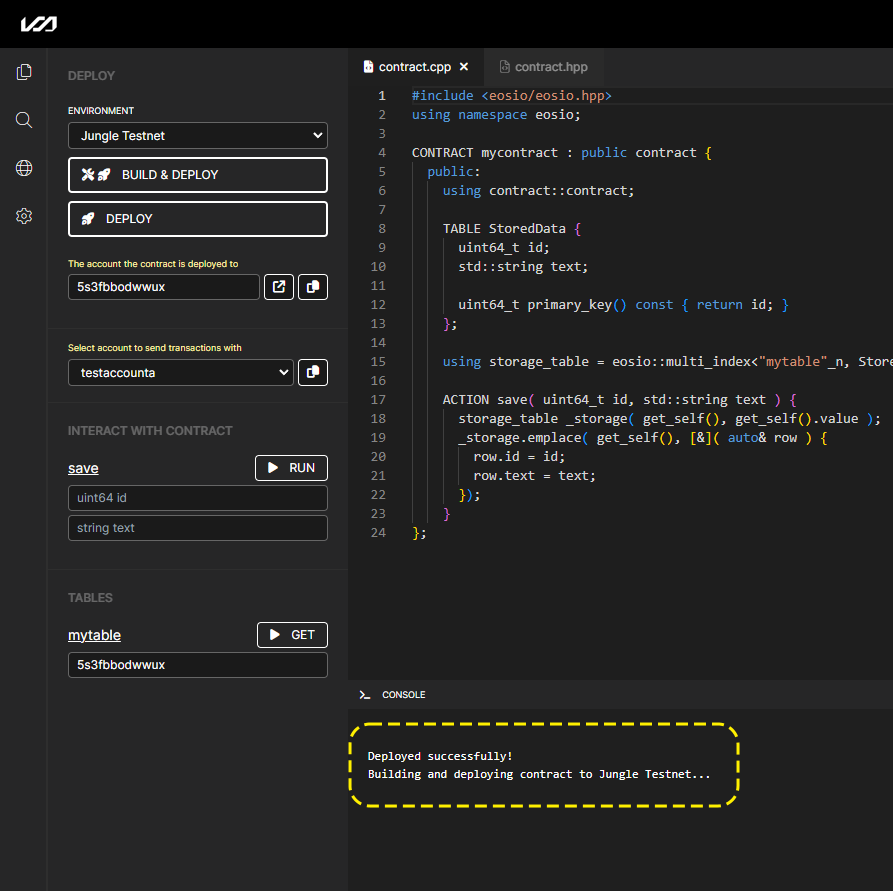This screenshot has width=893, height=891.
Task: Click code line '#include <eosio/eosio.hpp>'
Action: point(511,96)
